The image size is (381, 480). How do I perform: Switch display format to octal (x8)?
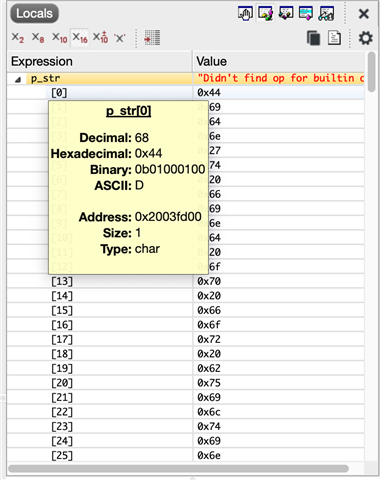pyautogui.click(x=38, y=38)
